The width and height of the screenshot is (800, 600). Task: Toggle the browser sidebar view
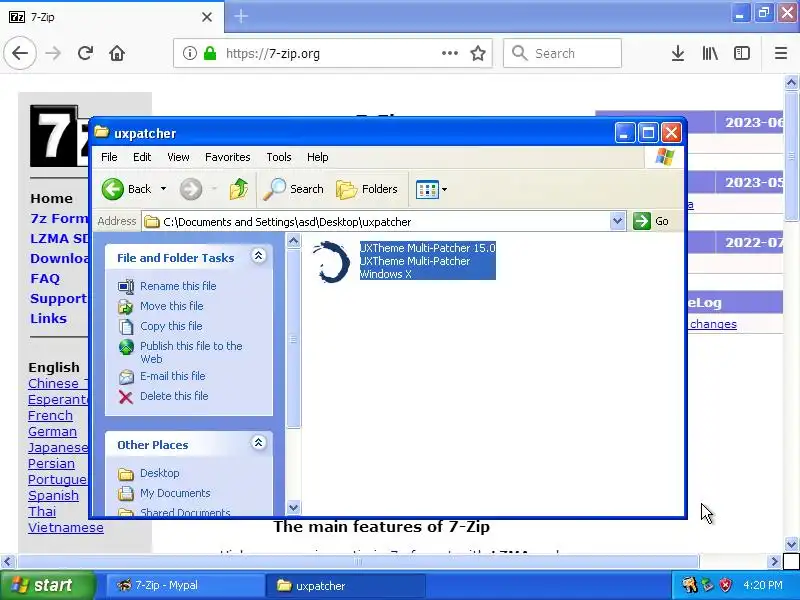742,53
